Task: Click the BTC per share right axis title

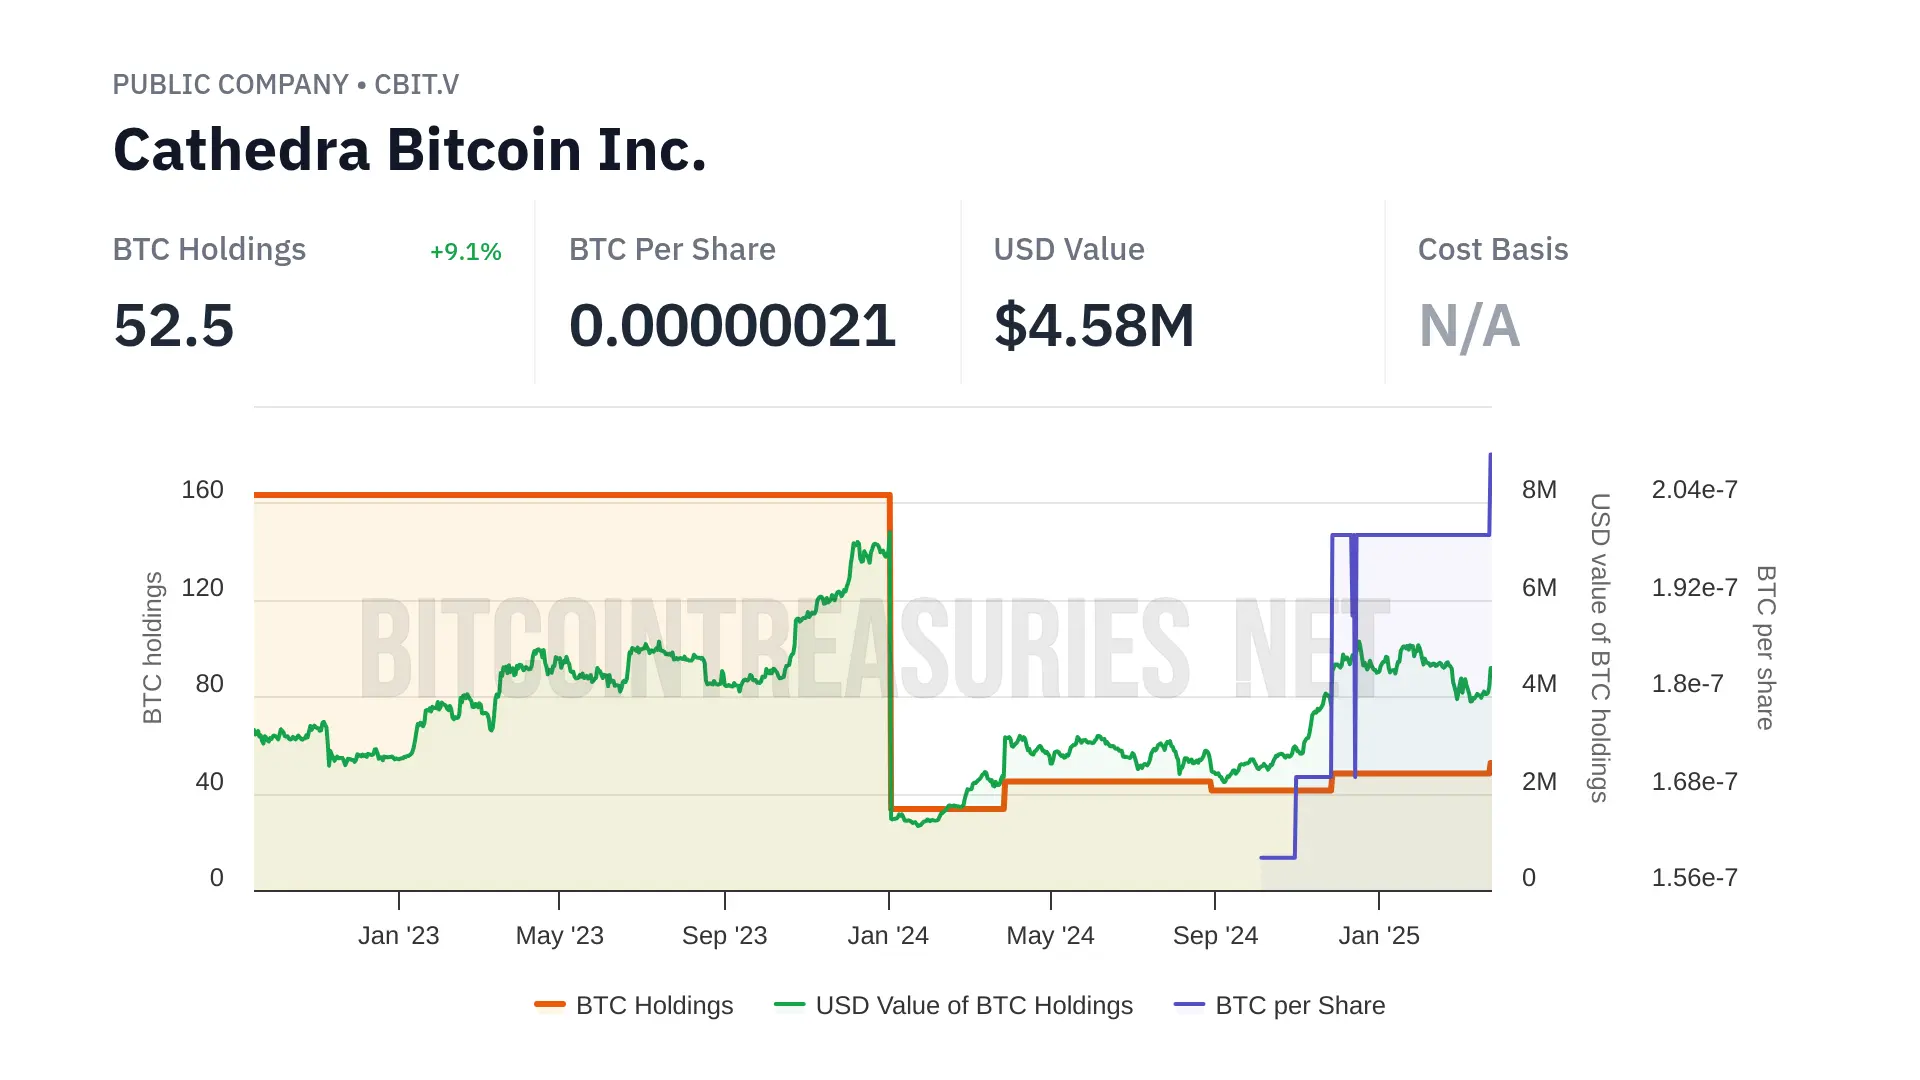Action: [1766, 647]
